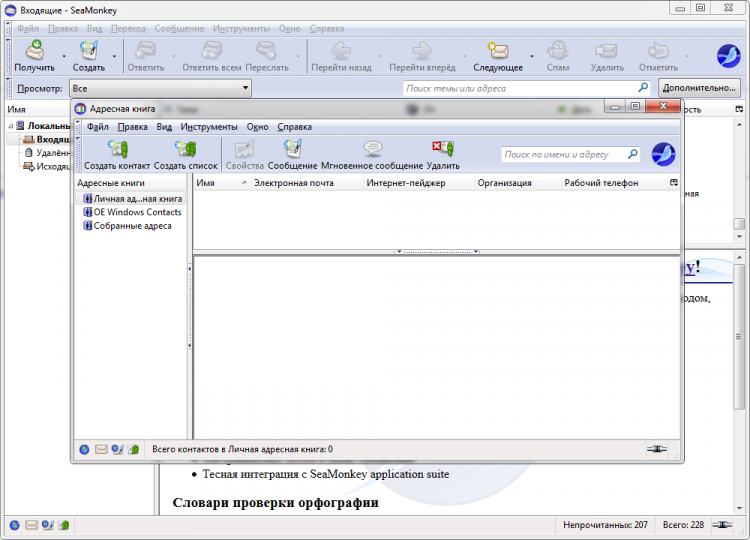Click SeaMonkey throbber logo in Address Book

663,154
